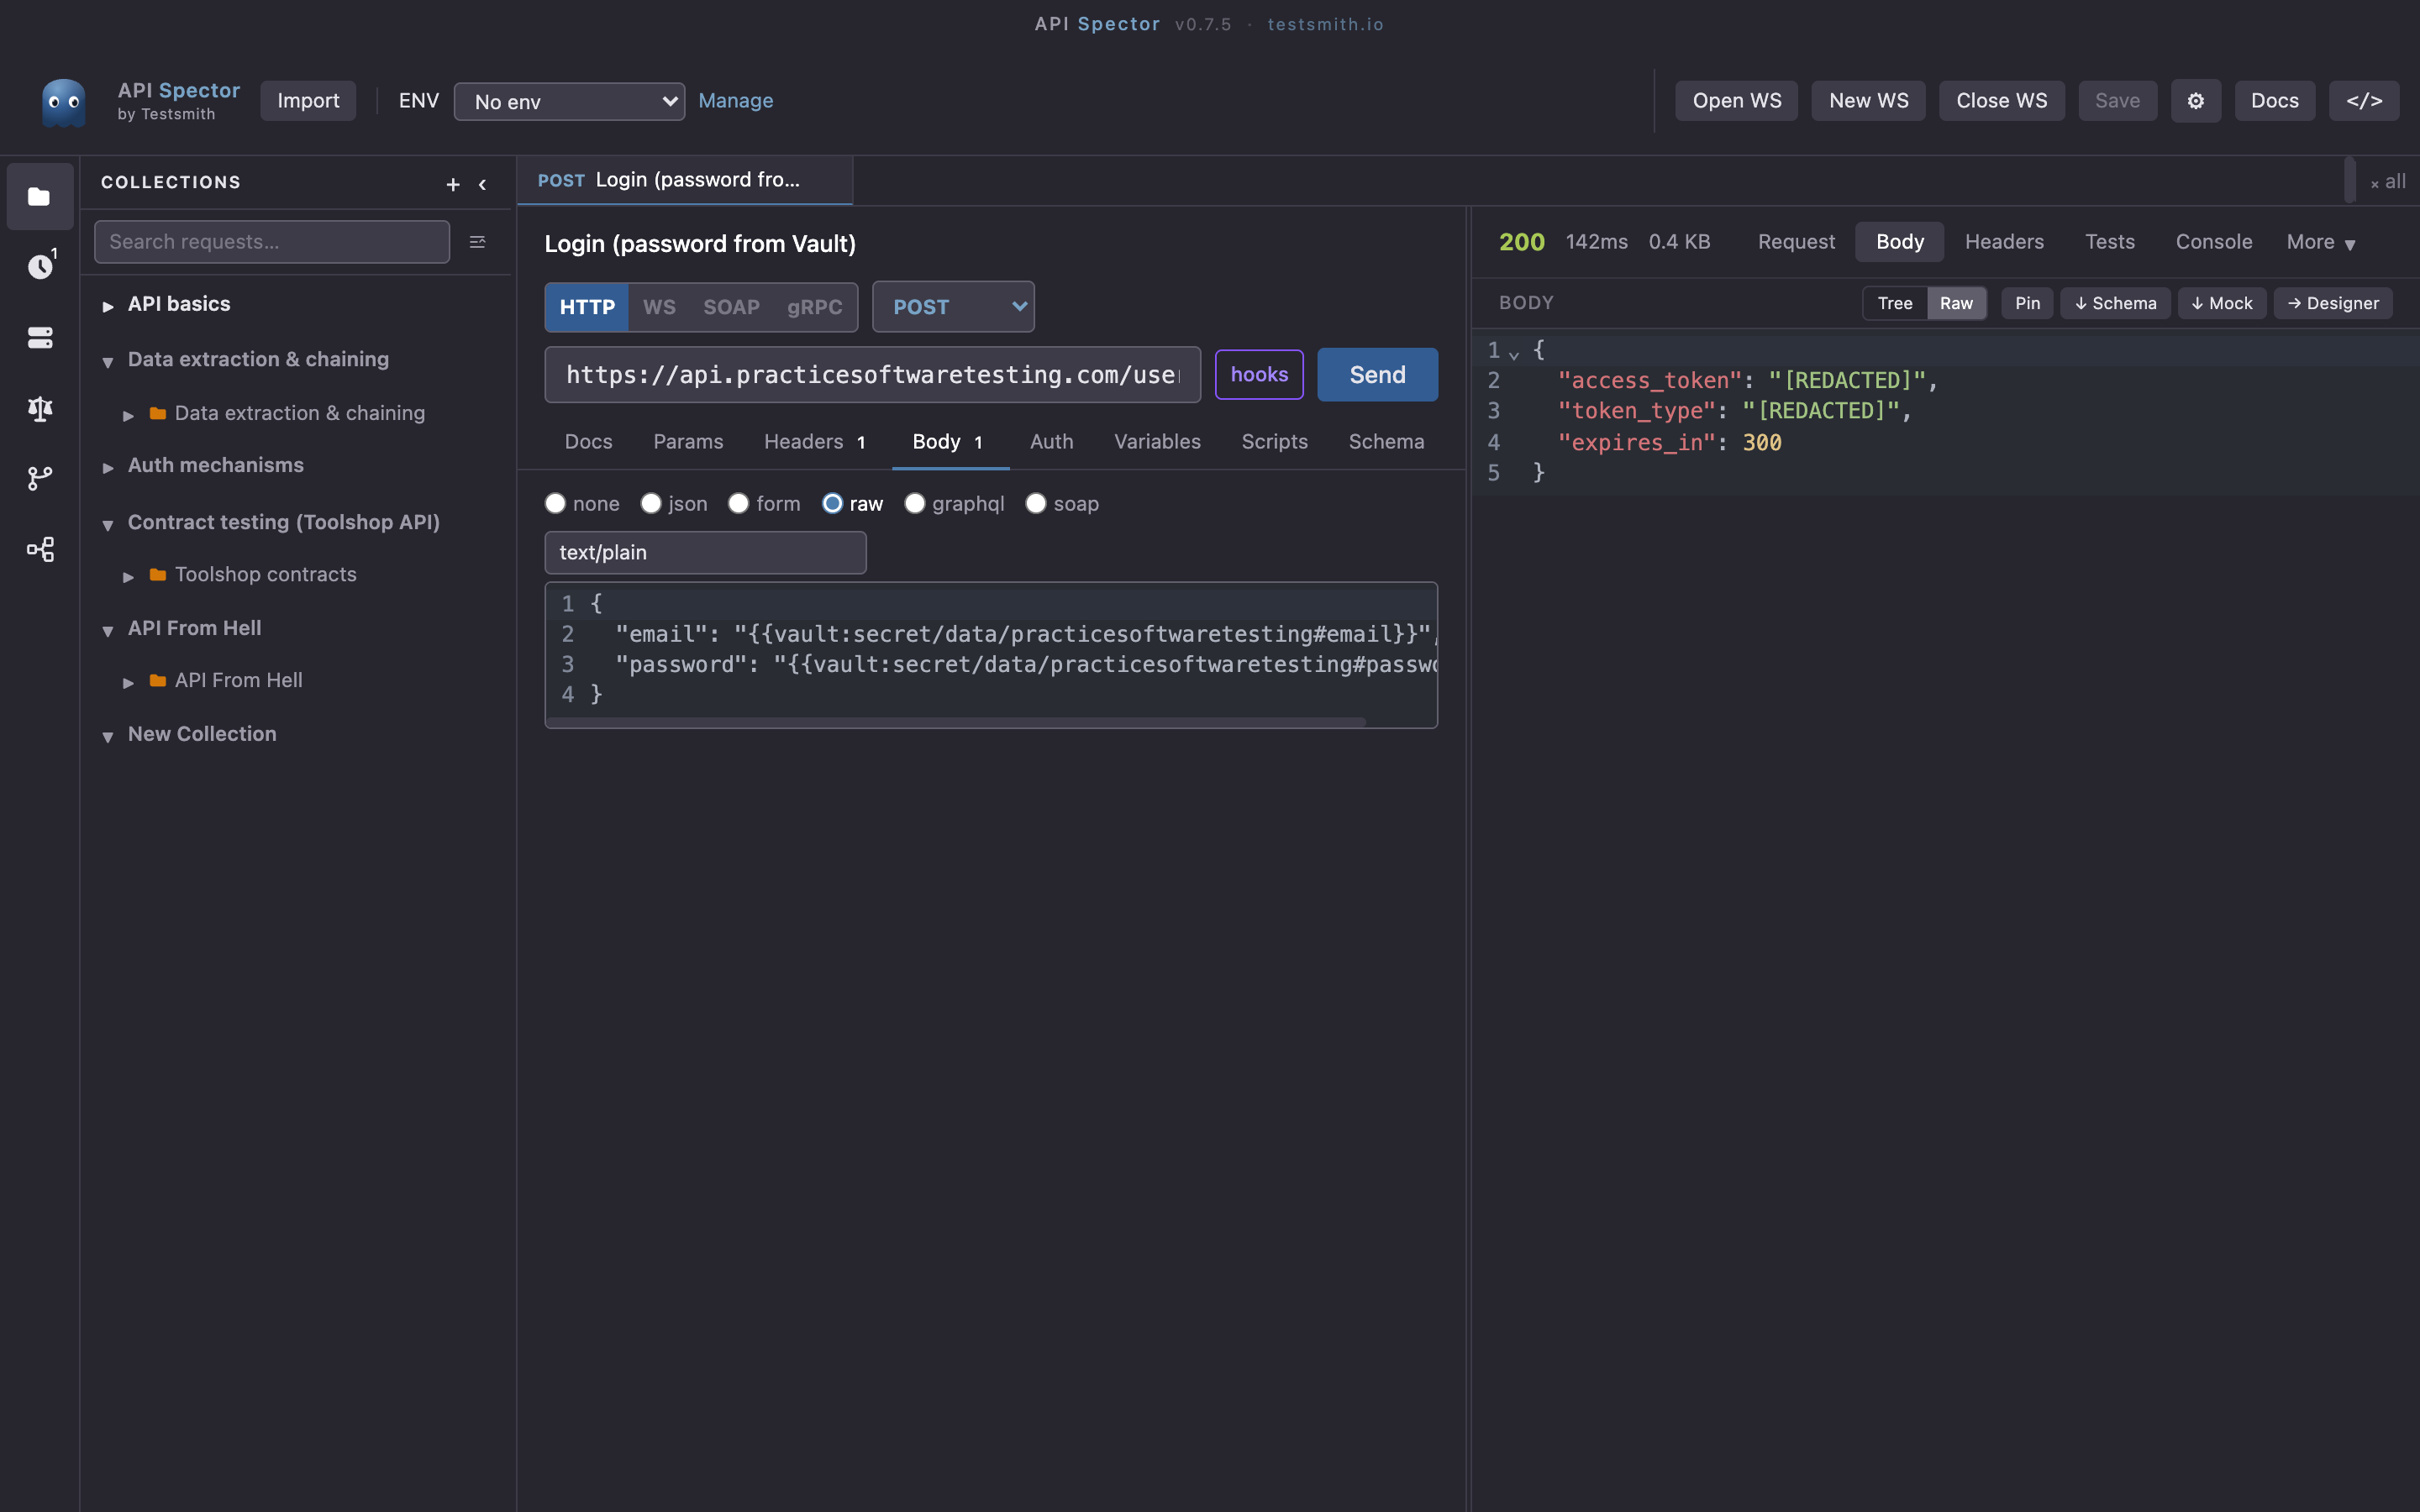The width and height of the screenshot is (2420, 1512).
Task: Open the mock servers sidebar icon
Action: 39,338
